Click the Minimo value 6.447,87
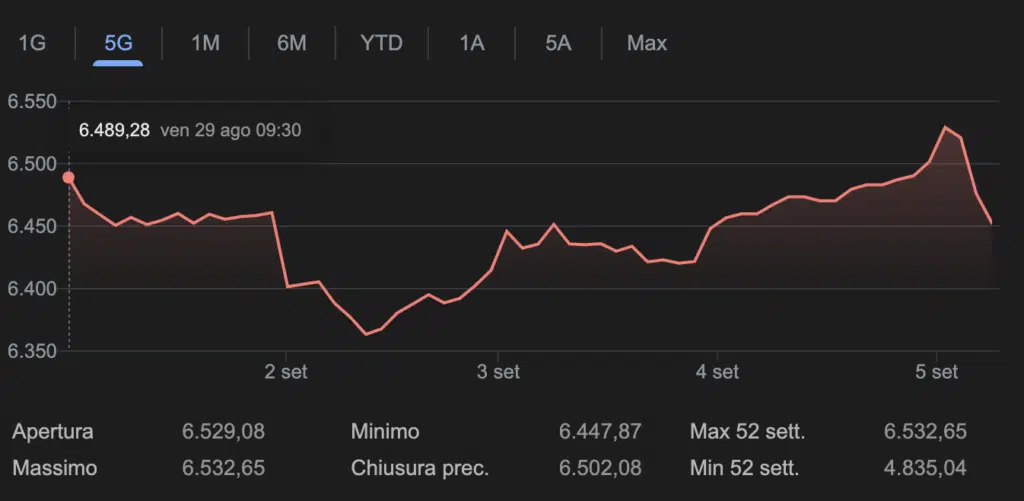The width and height of the screenshot is (1024, 501). (599, 432)
